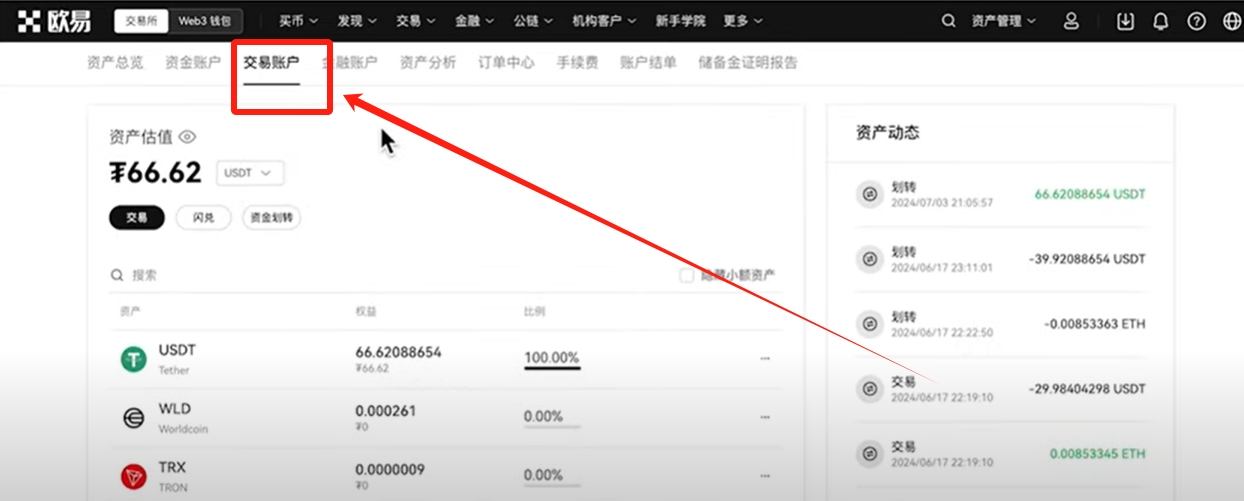Open more options for WLD row
This screenshot has width=1244, height=501.
point(765,417)
